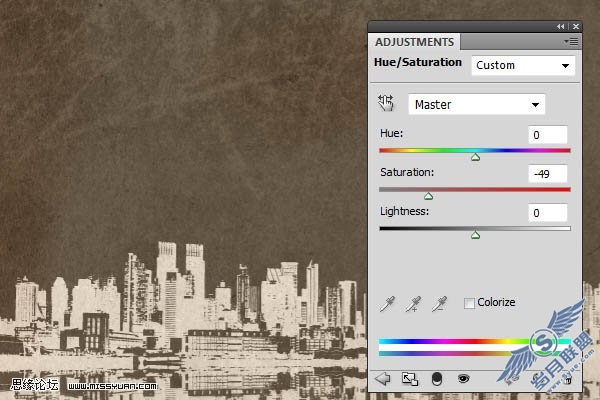Screen dimensions: 600x400
Task: Select the first eyedropper tool
Action: coord(388,304)
